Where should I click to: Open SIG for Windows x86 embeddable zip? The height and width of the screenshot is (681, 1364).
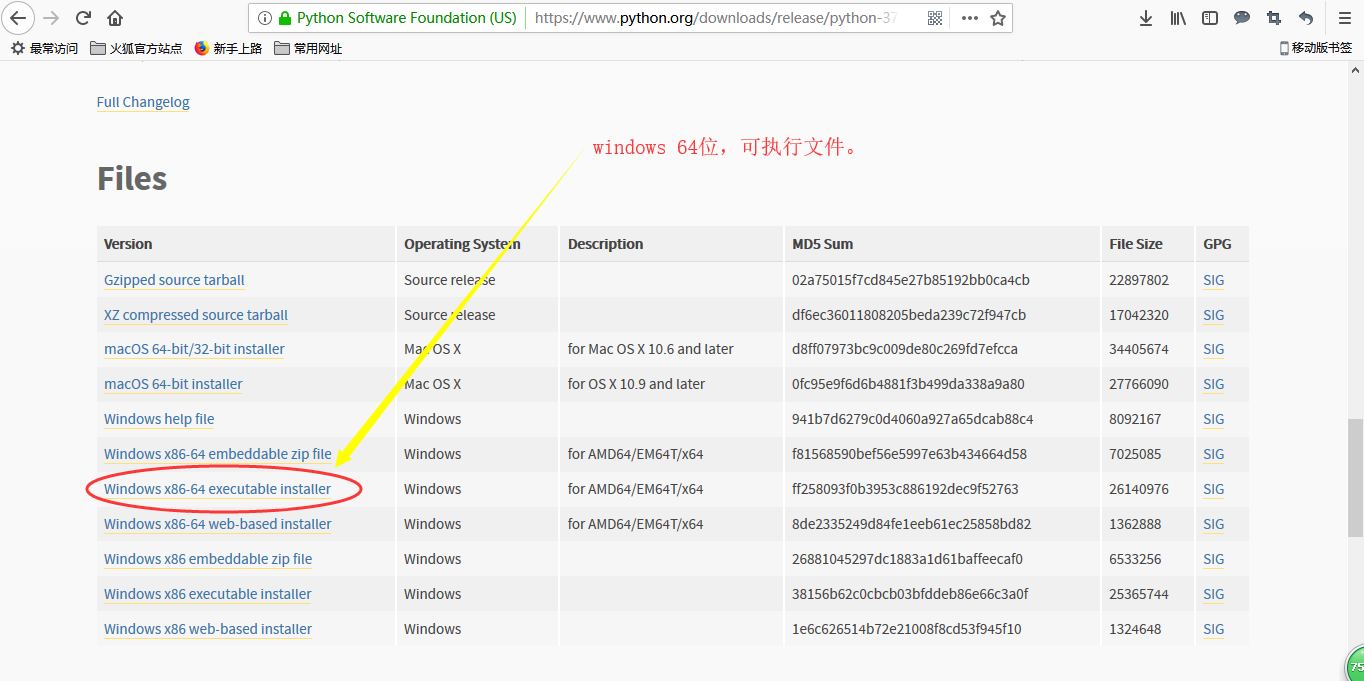pos(1213,559)
